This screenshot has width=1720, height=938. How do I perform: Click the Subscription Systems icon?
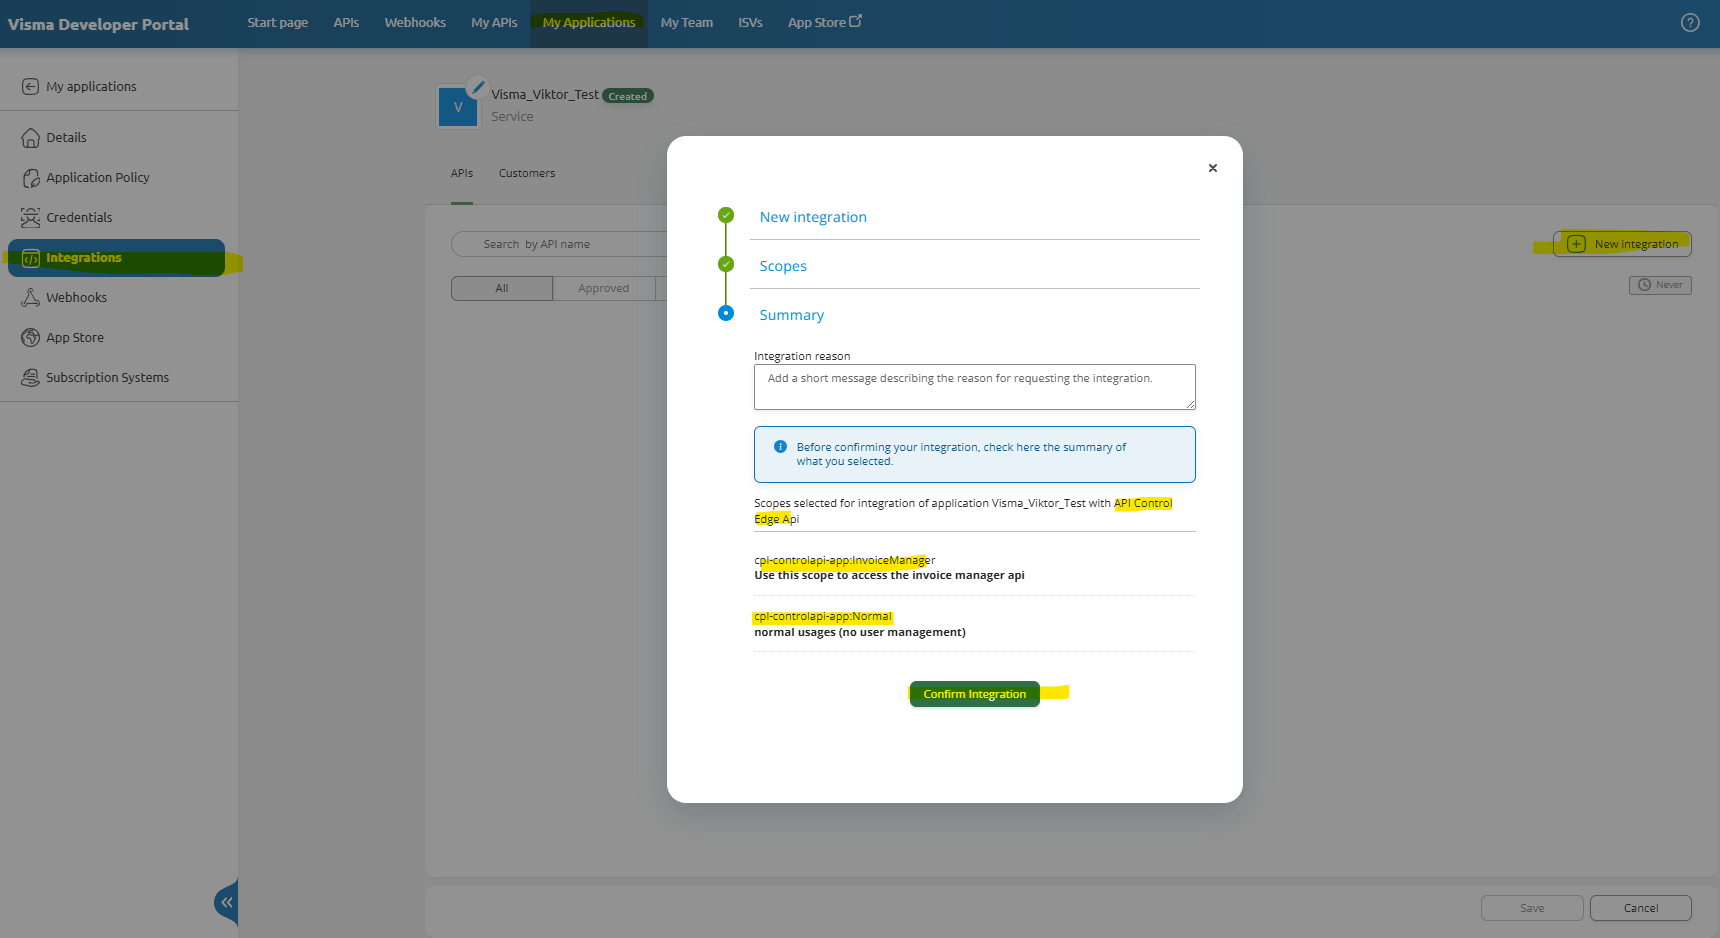coord(30,378)
